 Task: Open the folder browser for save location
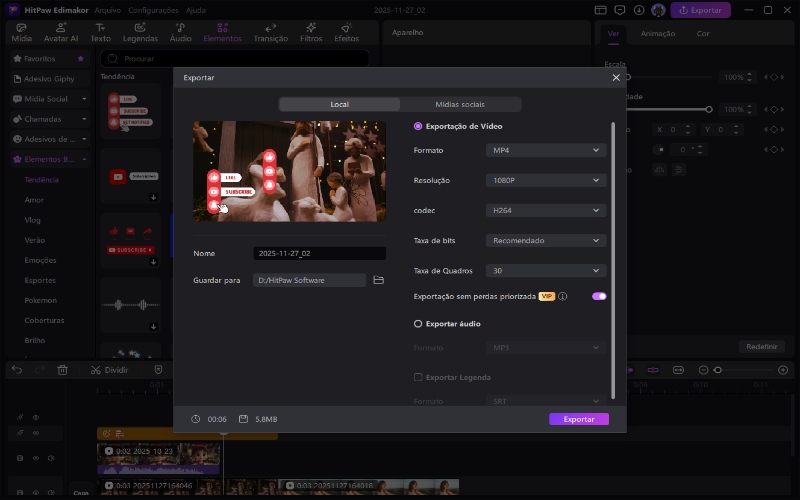[378, 281]
